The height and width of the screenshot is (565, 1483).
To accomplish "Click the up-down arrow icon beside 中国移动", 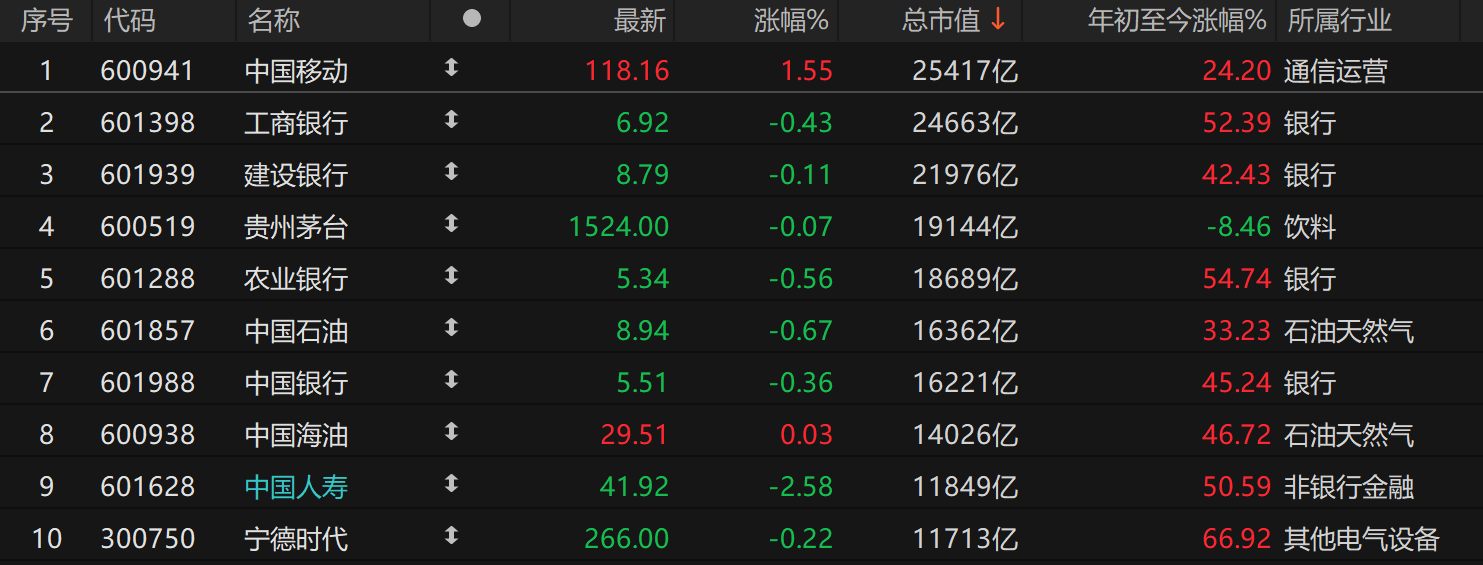I will (451, 68).
